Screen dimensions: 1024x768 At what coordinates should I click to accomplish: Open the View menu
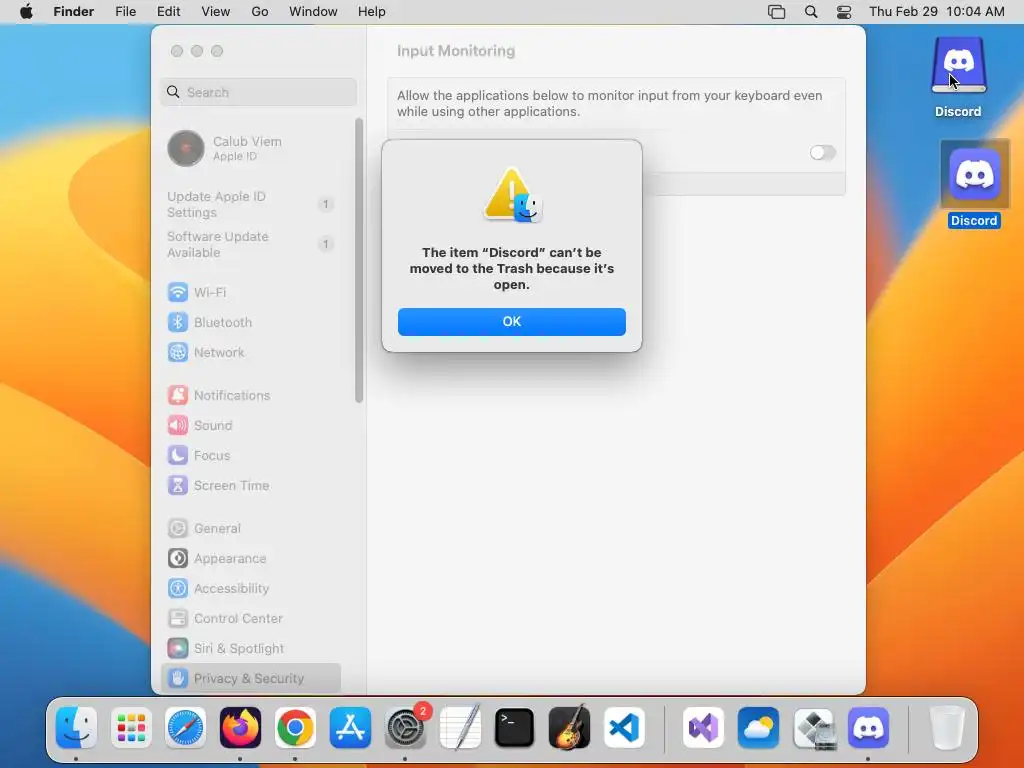(x=216, y=12)
